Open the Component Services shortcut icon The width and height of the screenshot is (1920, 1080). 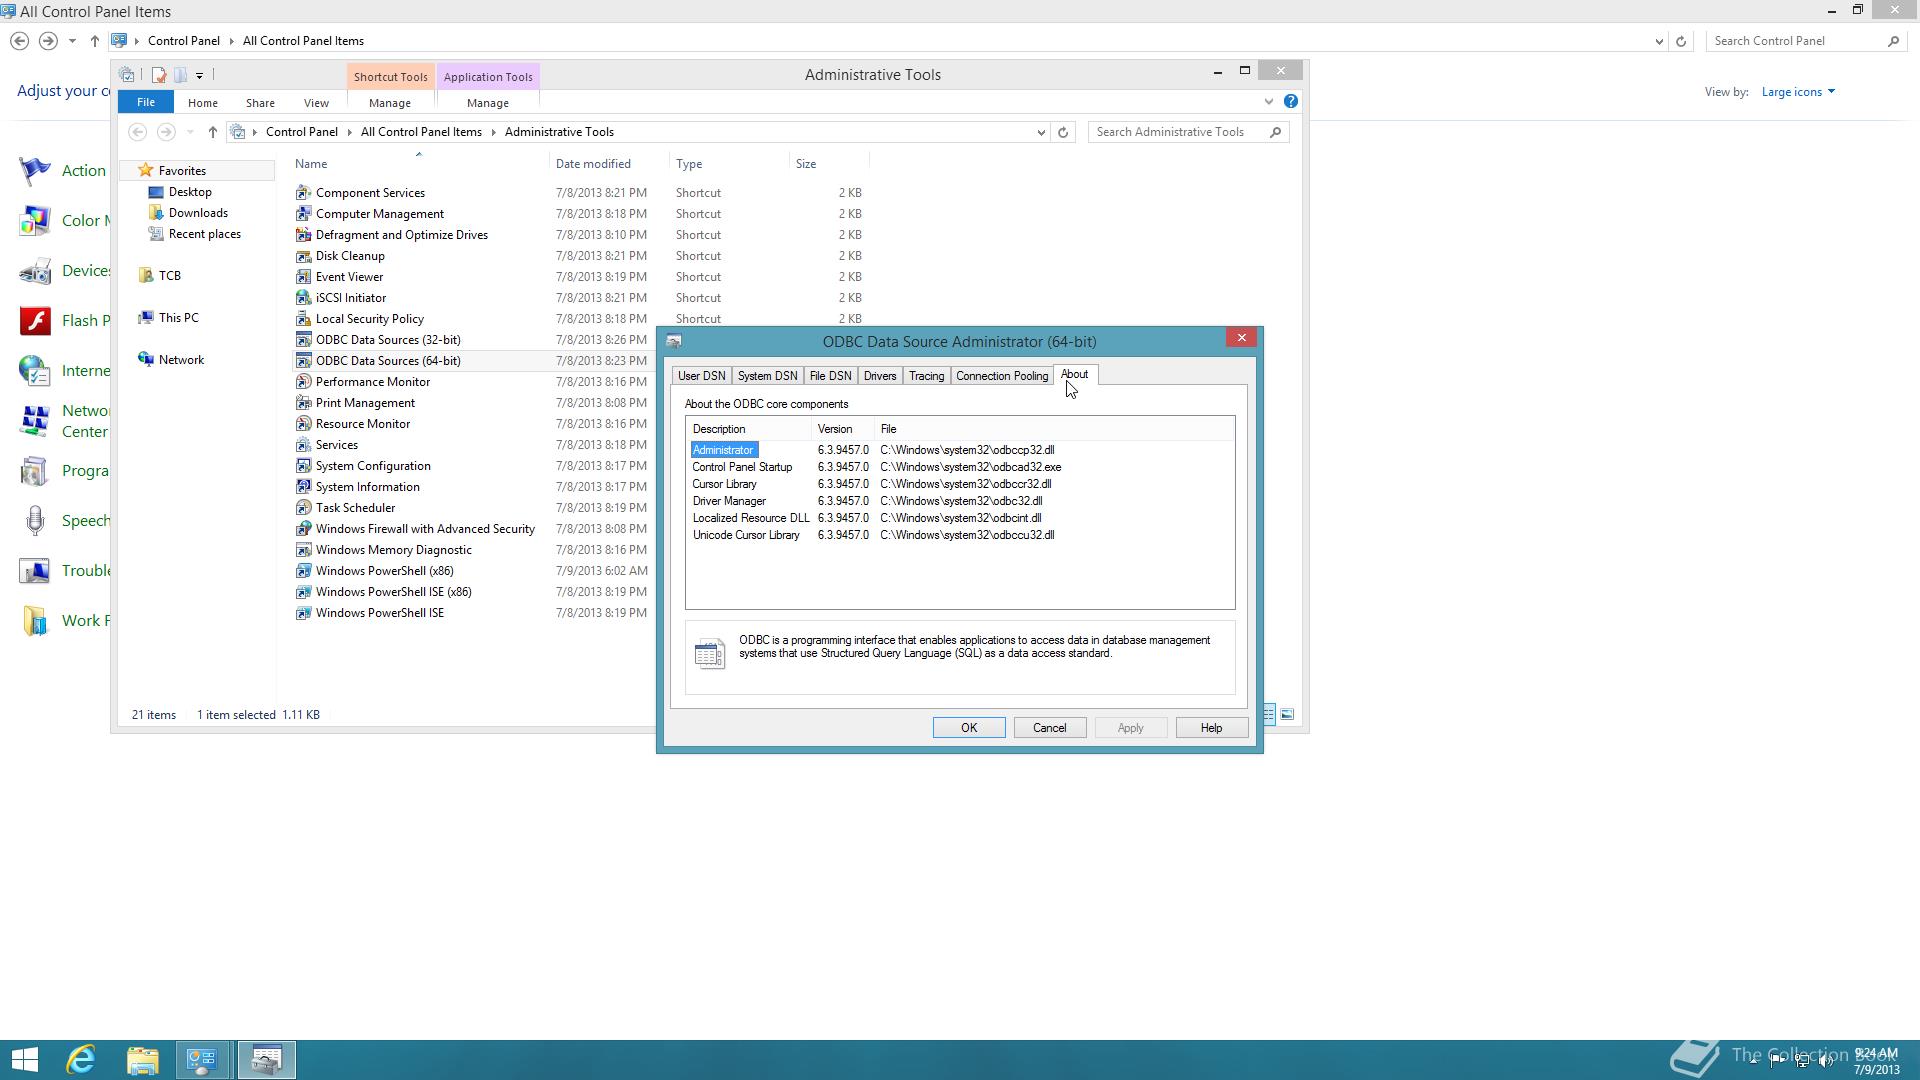coord(304,193)
